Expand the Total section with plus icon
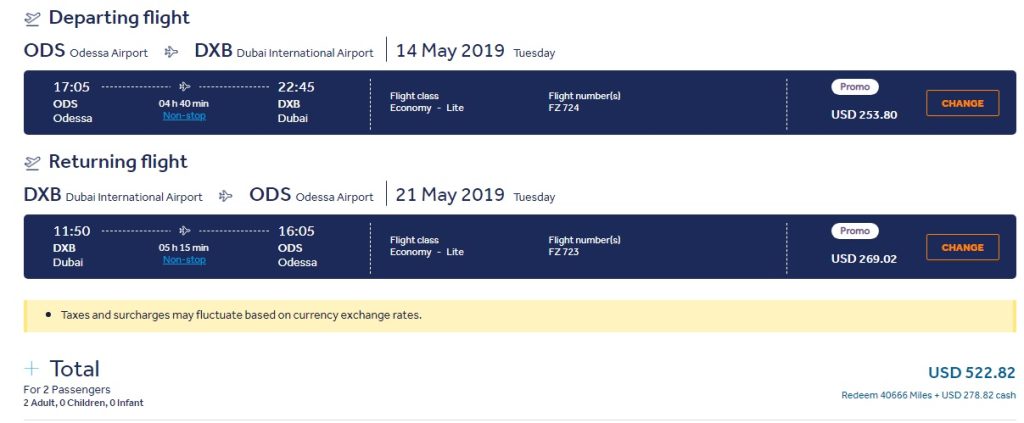The width and height of the screenshot is (1024, 423). click(x=31, y=369)
